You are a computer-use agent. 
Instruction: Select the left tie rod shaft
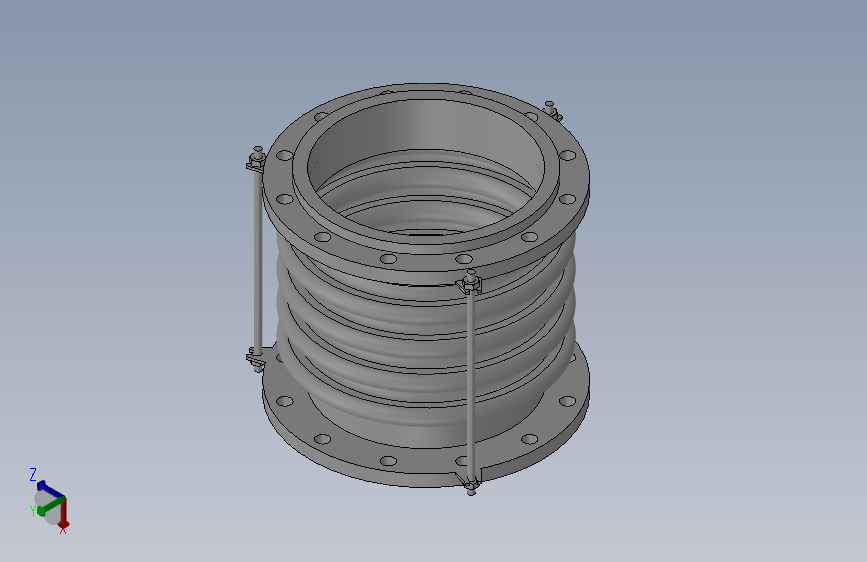pyautogui.click(x=257, y=260)
